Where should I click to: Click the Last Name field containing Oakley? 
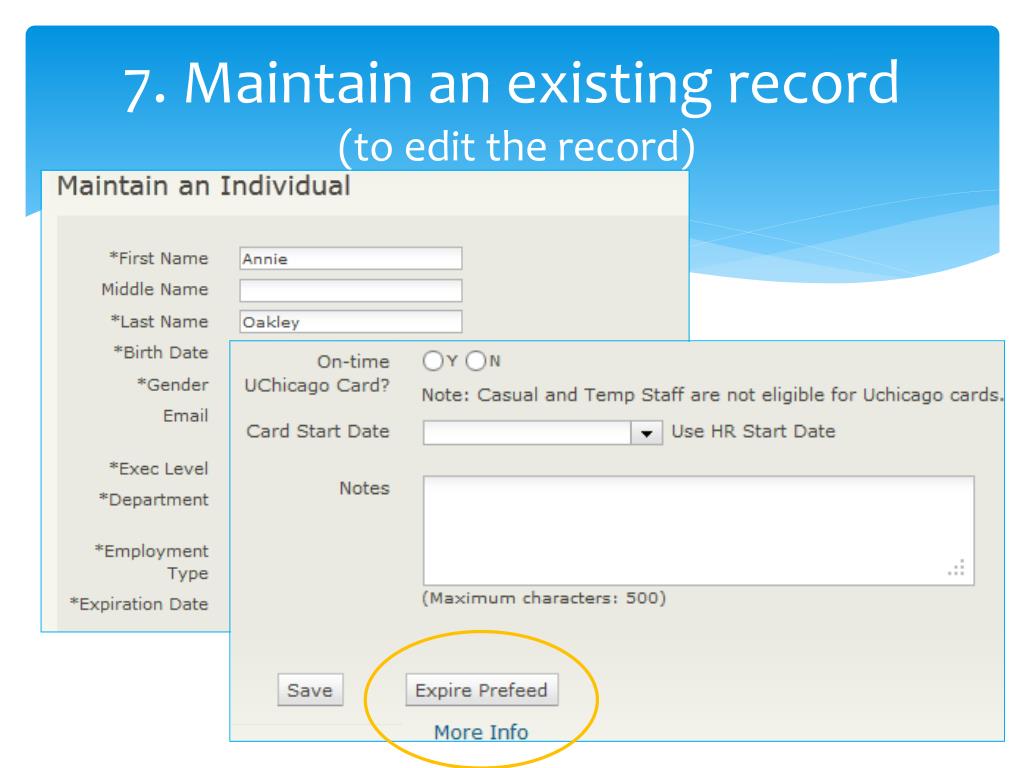tap(351, 322)
